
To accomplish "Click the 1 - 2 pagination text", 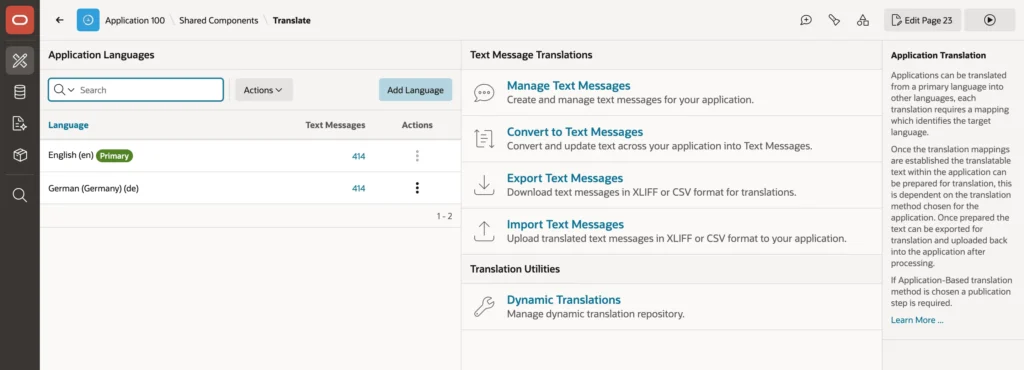I will [444, 216].
